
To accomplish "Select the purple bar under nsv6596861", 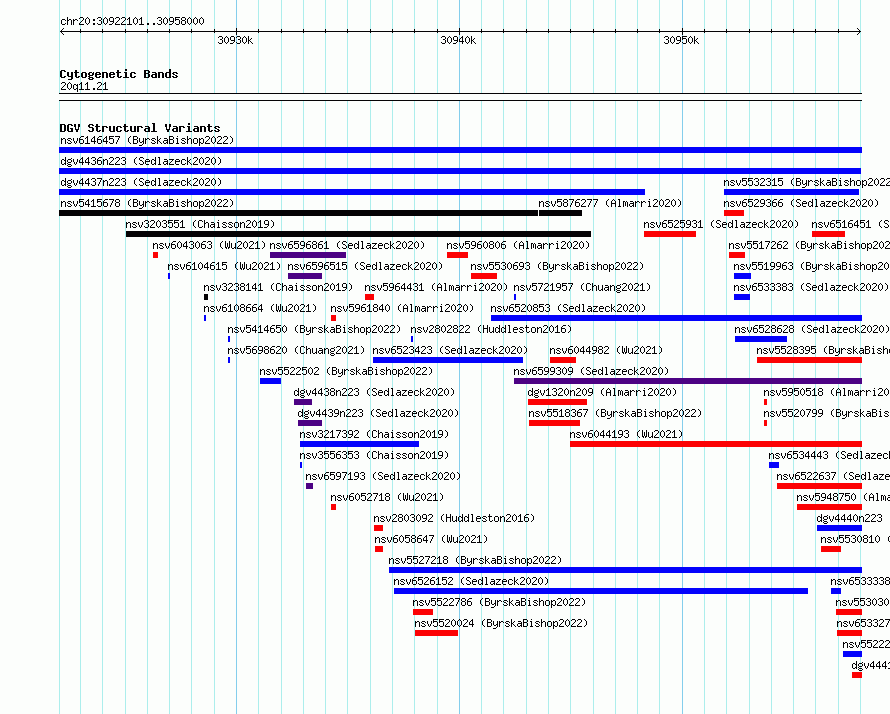I will pyautogui.click(x=308, y=255).
